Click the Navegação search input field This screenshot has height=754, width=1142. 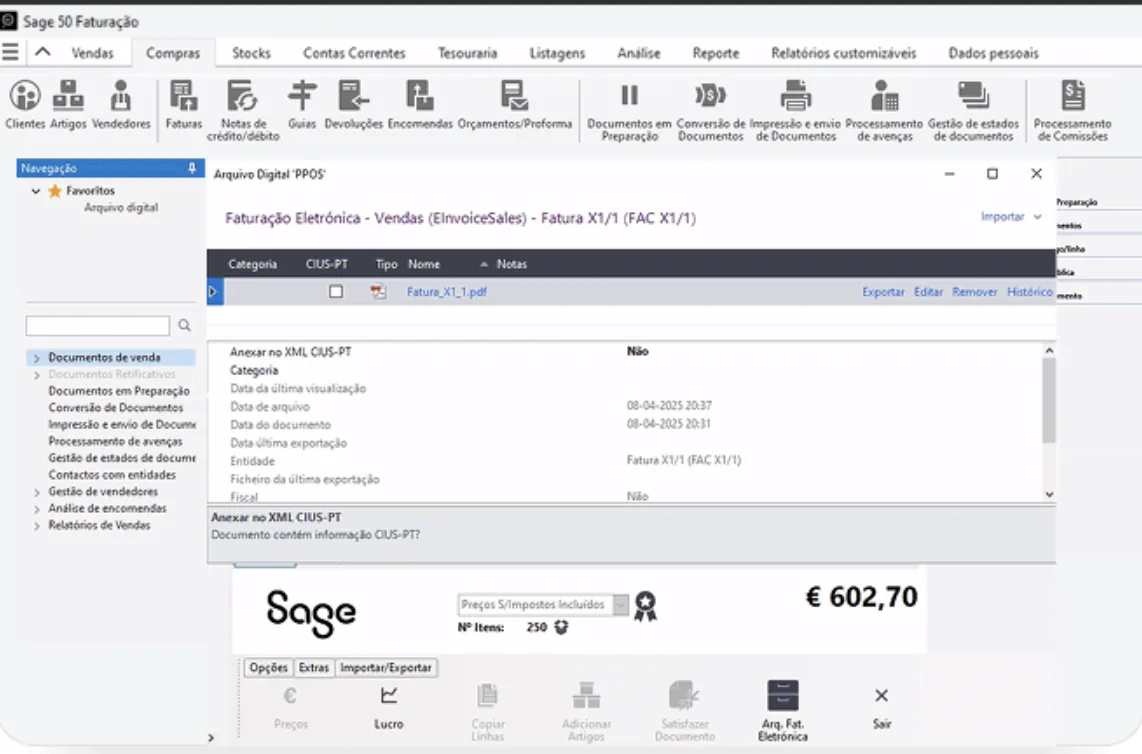point(98,326)
